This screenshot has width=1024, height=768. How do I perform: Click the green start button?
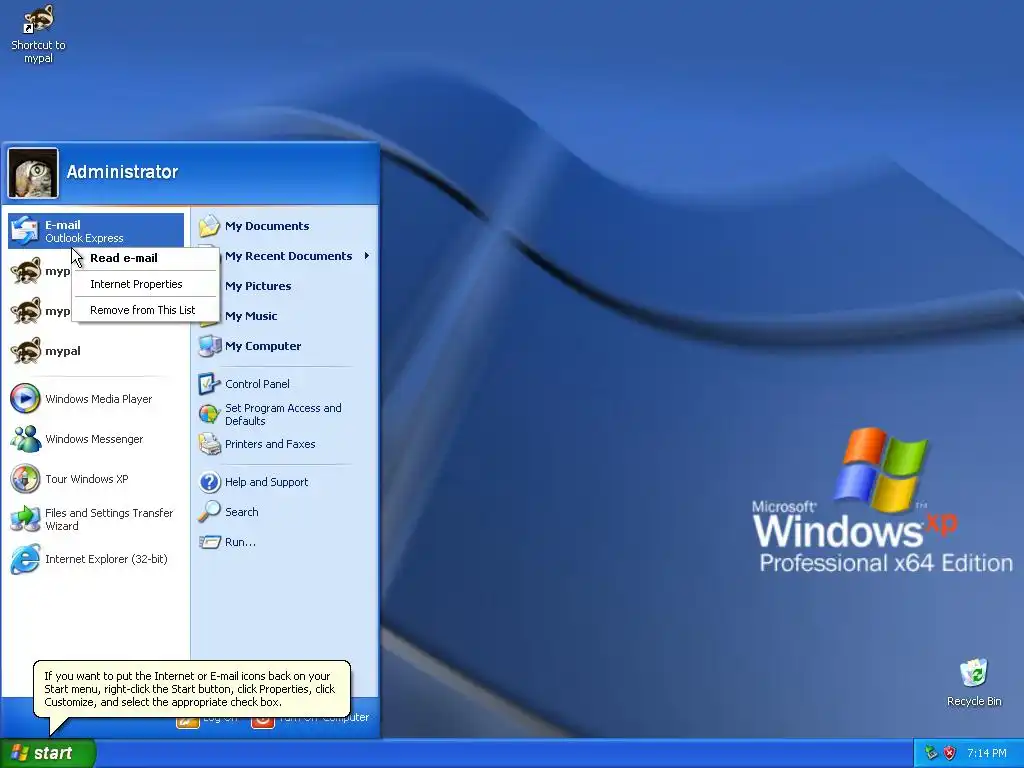48,753
